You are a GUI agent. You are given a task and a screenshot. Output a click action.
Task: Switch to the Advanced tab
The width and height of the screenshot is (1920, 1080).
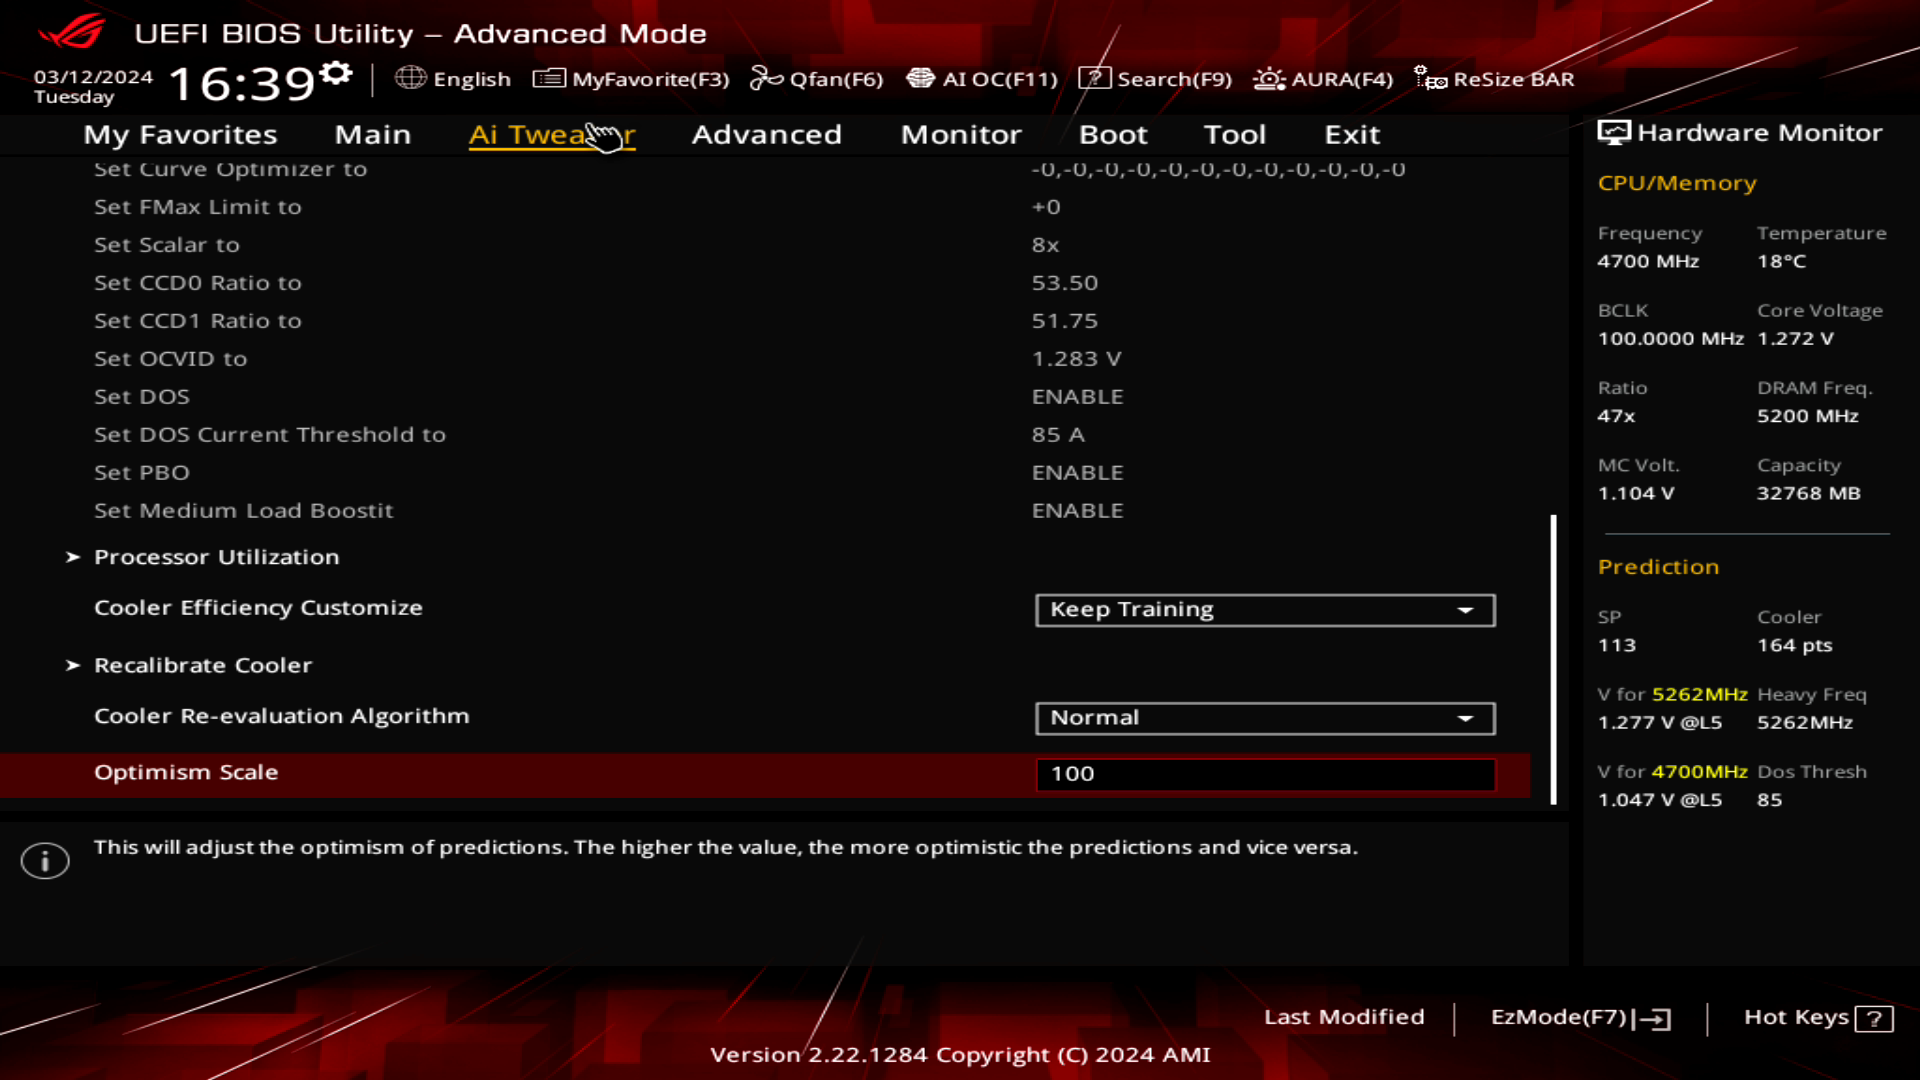tap(766, 134)
